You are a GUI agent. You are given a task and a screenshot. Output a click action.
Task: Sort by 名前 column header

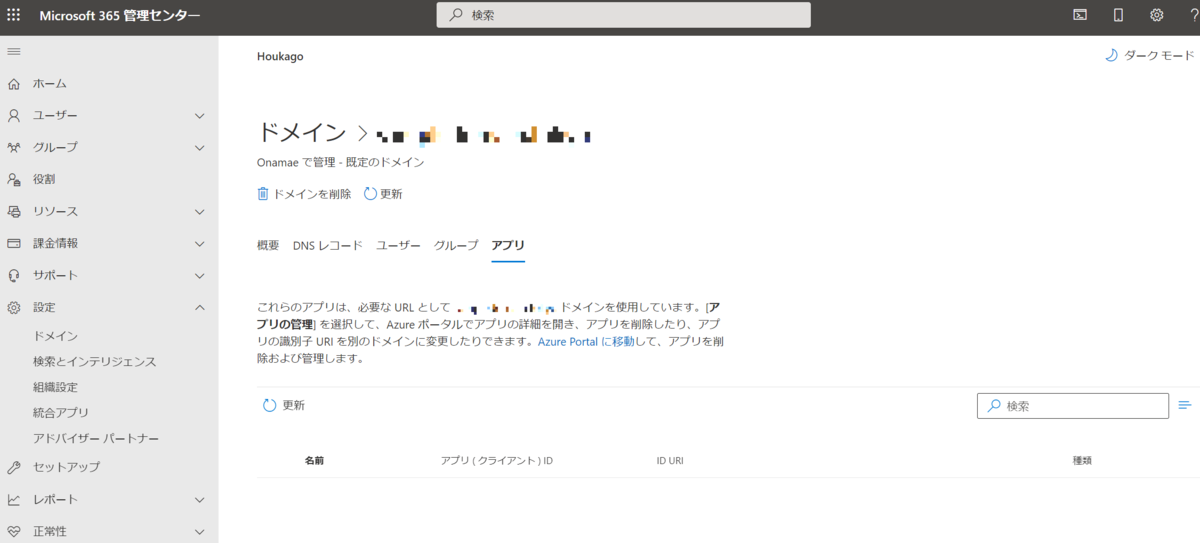(314, 461)
